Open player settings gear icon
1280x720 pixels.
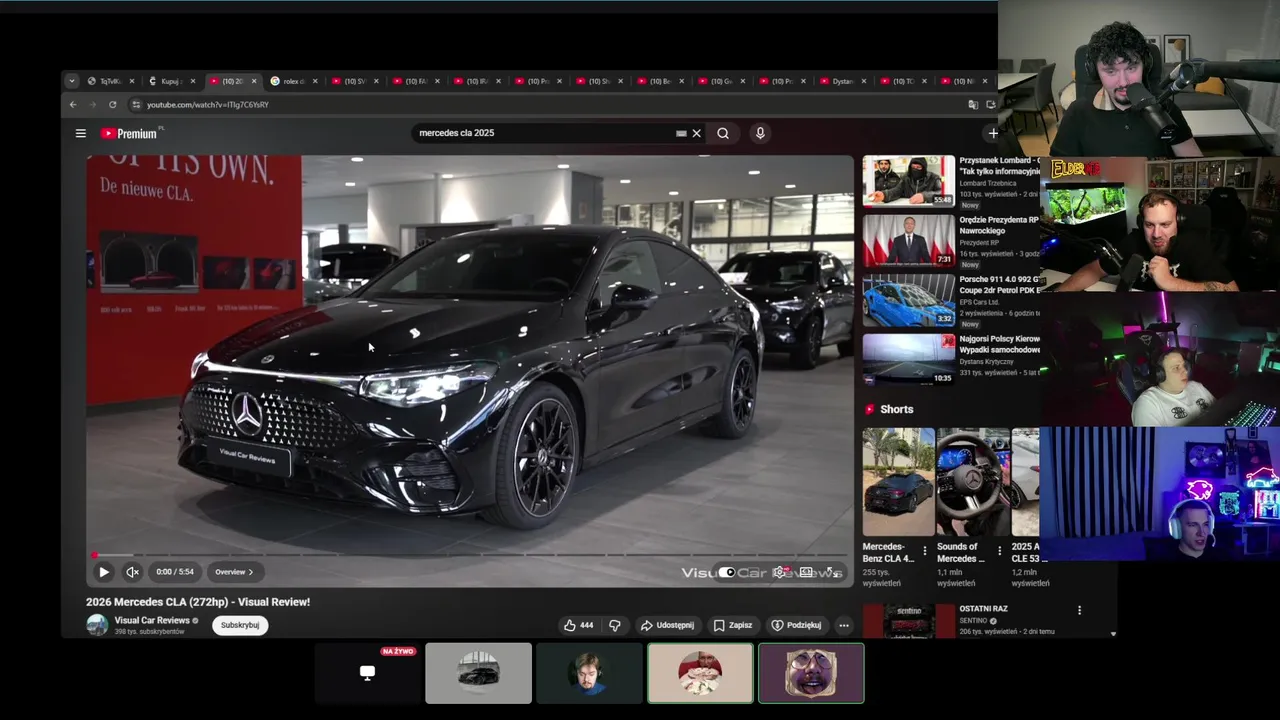pos(779,572)
